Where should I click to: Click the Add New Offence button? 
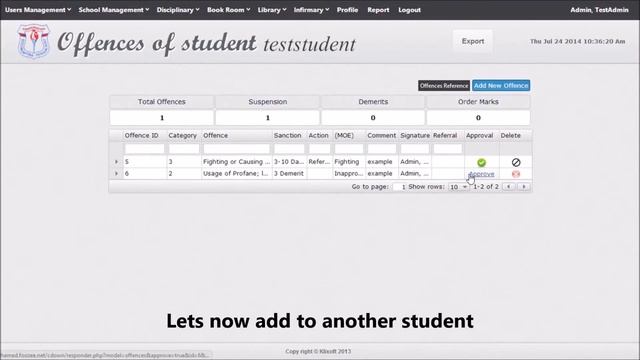pyautogui.click(x=501, y=86)
